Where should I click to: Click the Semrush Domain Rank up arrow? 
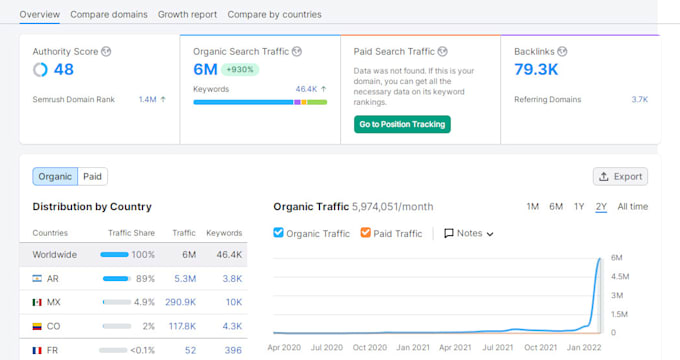coord(163,99)
